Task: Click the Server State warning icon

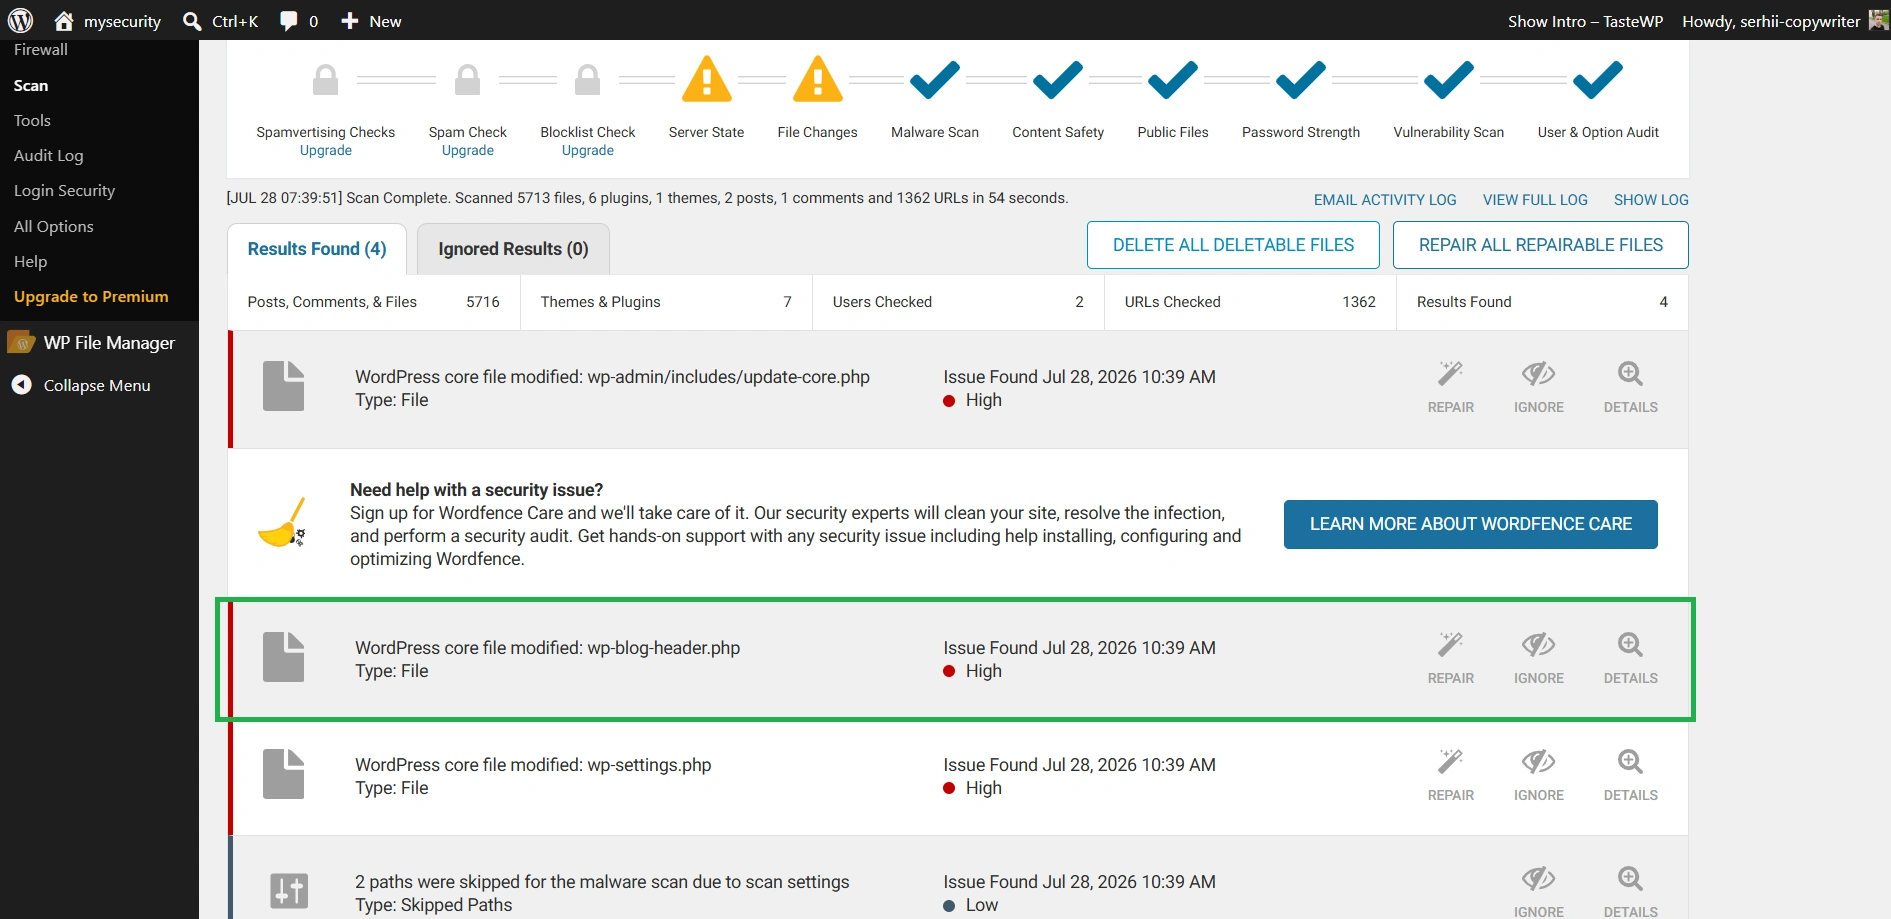Action: tap(707, 79)
